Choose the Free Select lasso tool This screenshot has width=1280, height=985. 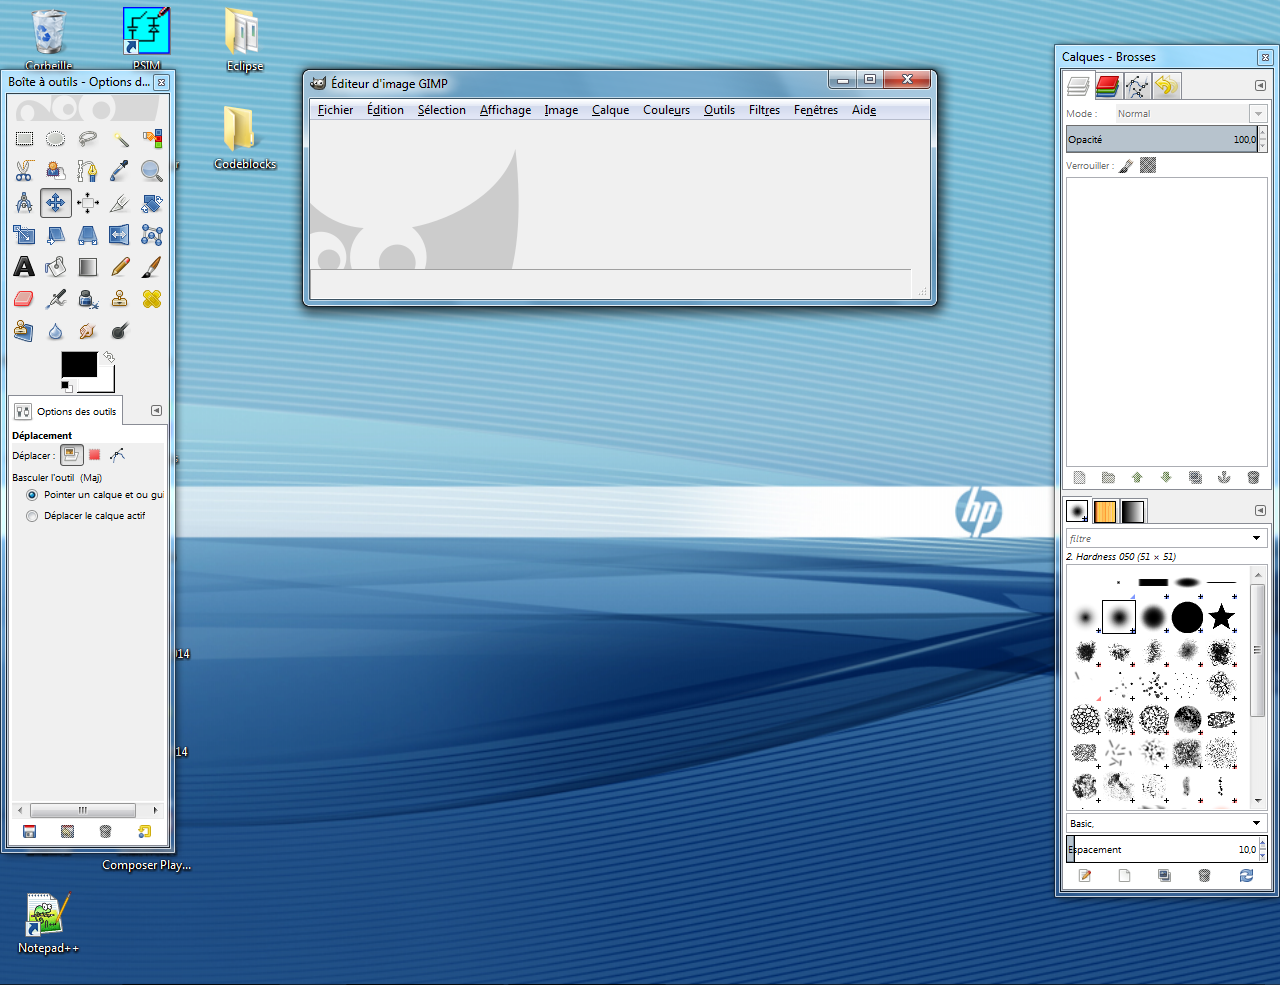pos(88,139)
